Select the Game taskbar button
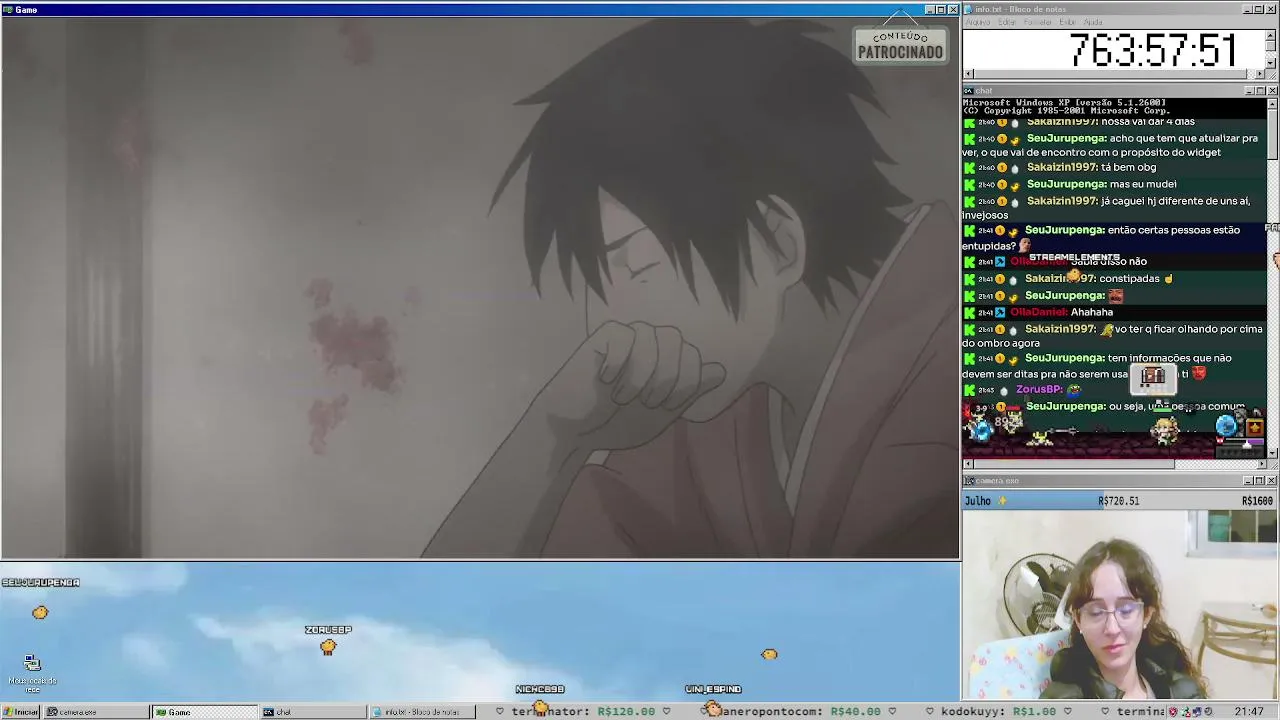Image resolution: width=1280 pixels, height=720 pixels. pyautogui.click(x=204, y=712)
